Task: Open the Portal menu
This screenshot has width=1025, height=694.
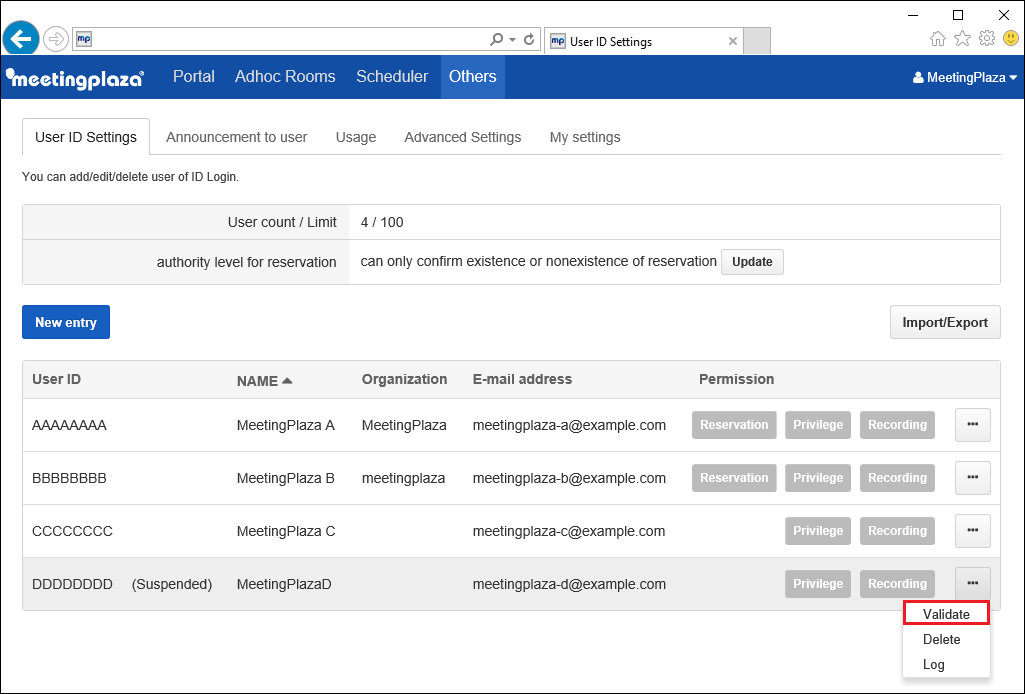Action: coord(193,76)
